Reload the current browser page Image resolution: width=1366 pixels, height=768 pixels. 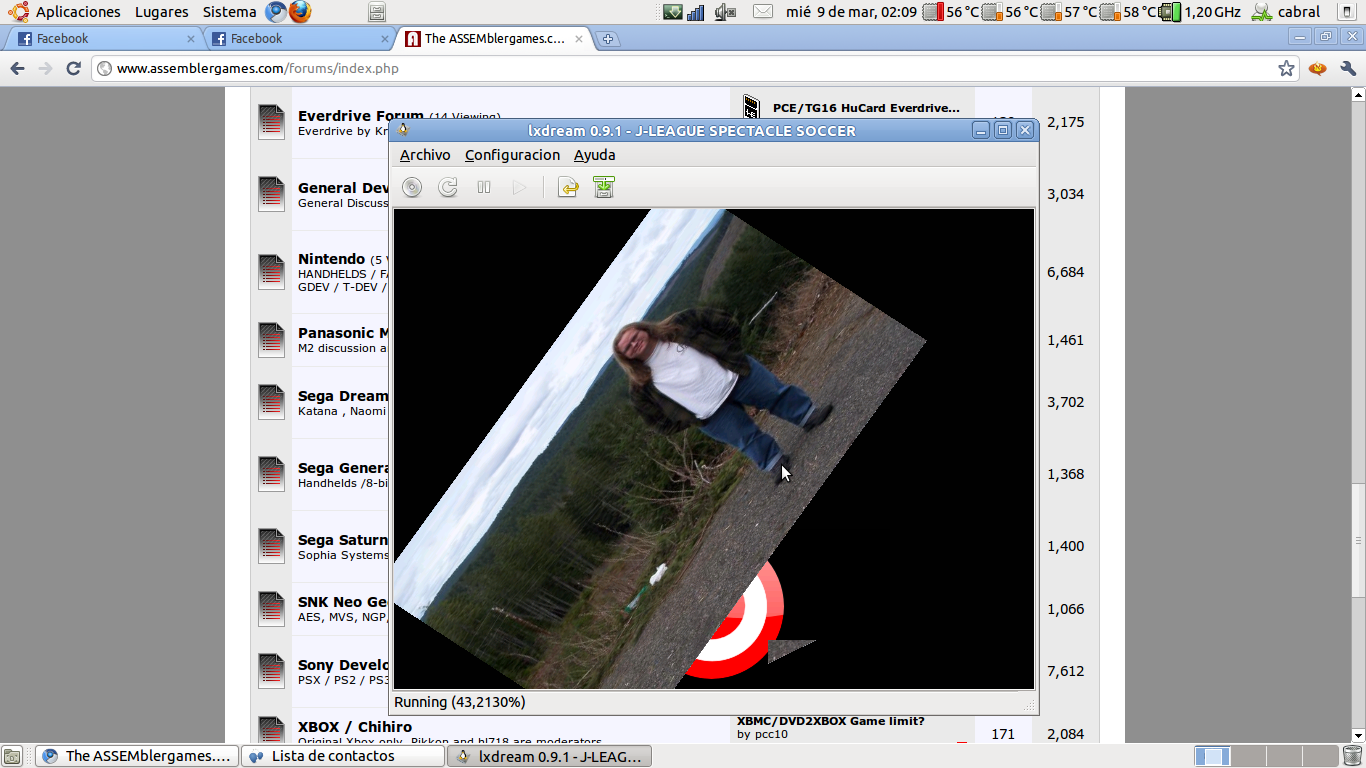pos(73,69)
